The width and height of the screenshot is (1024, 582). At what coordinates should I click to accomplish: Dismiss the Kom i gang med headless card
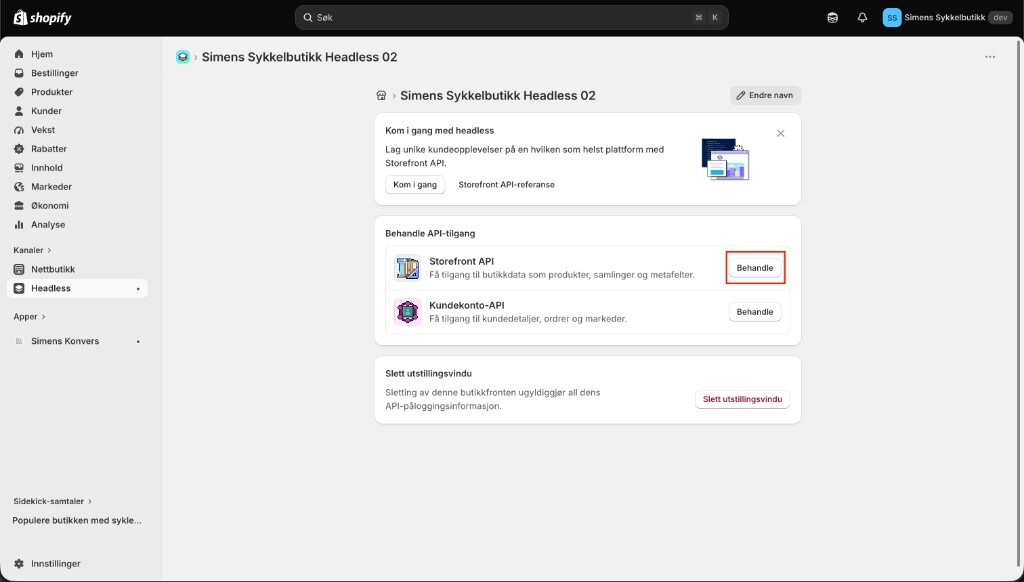pos(780,133)
